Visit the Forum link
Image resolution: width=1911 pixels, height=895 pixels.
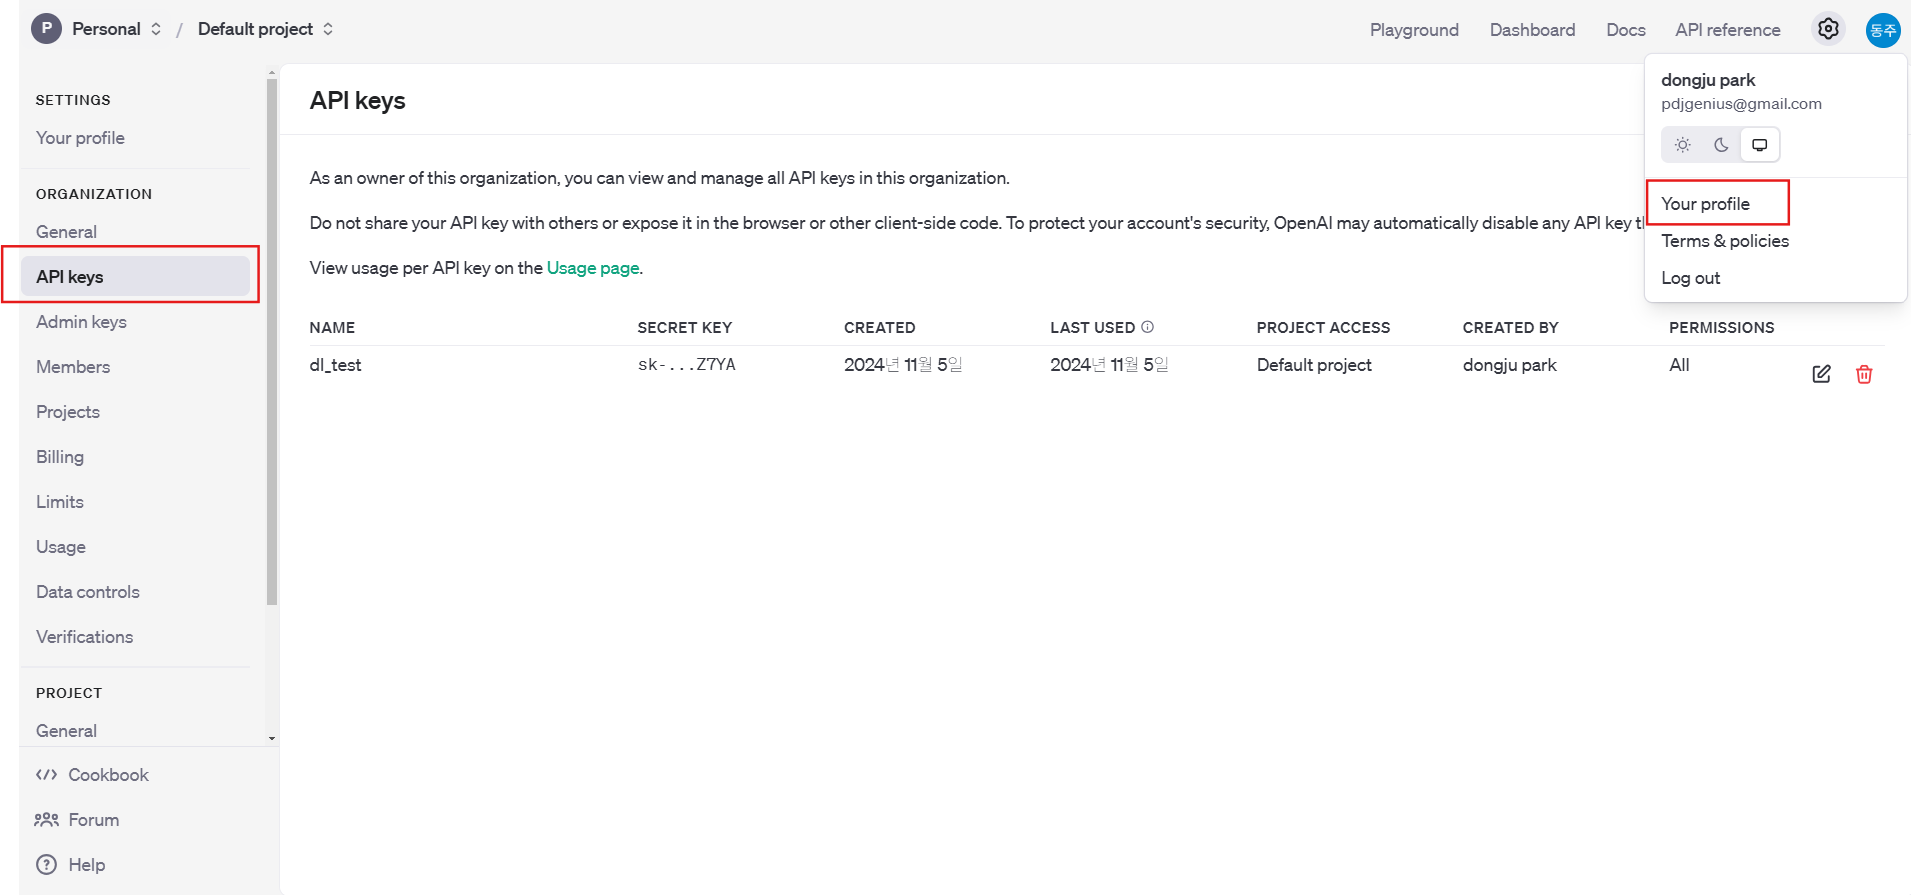[x=94, y=820]
